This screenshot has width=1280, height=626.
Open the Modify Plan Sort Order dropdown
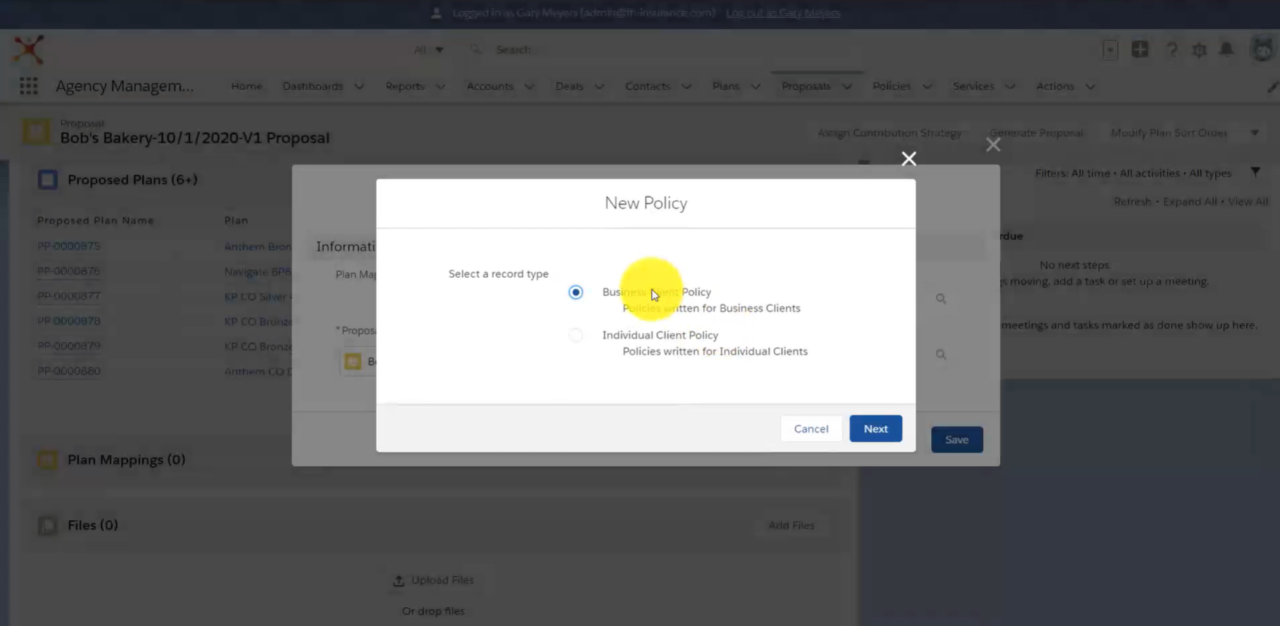pyautogui.click(x=1254, y=132)
